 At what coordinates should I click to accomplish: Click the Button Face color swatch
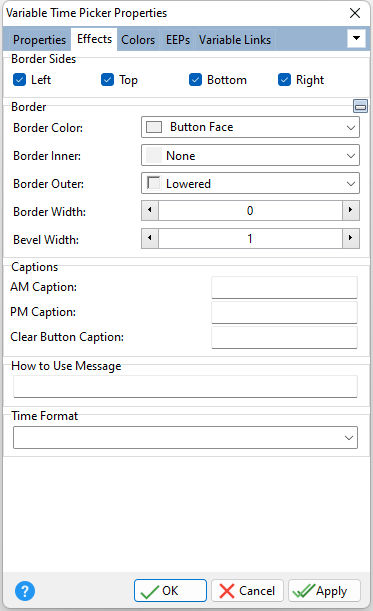(154, 127)
